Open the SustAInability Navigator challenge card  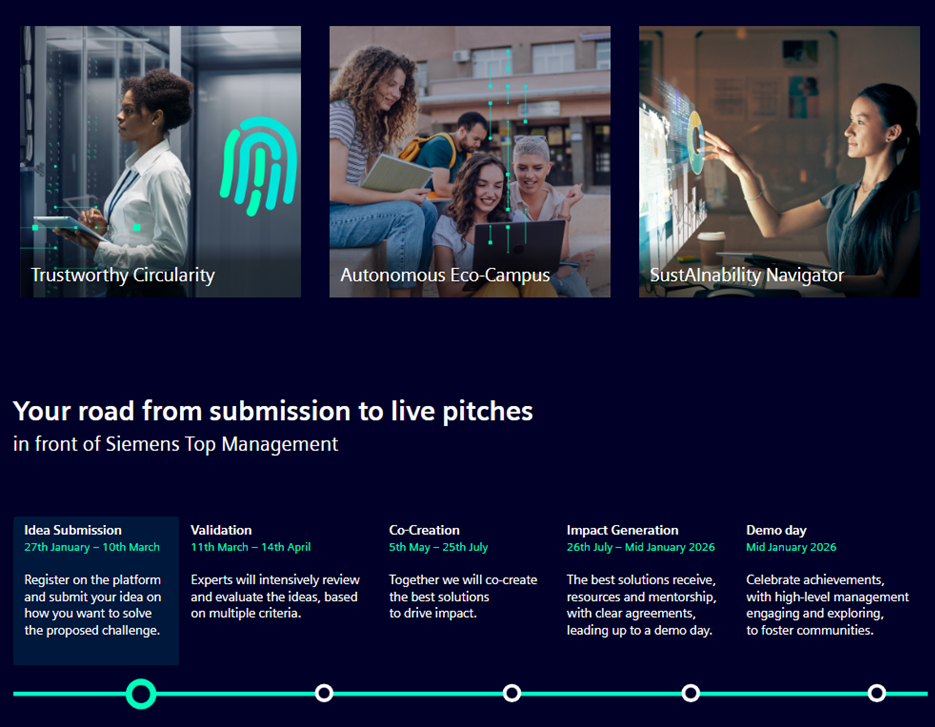click(779, 161)
